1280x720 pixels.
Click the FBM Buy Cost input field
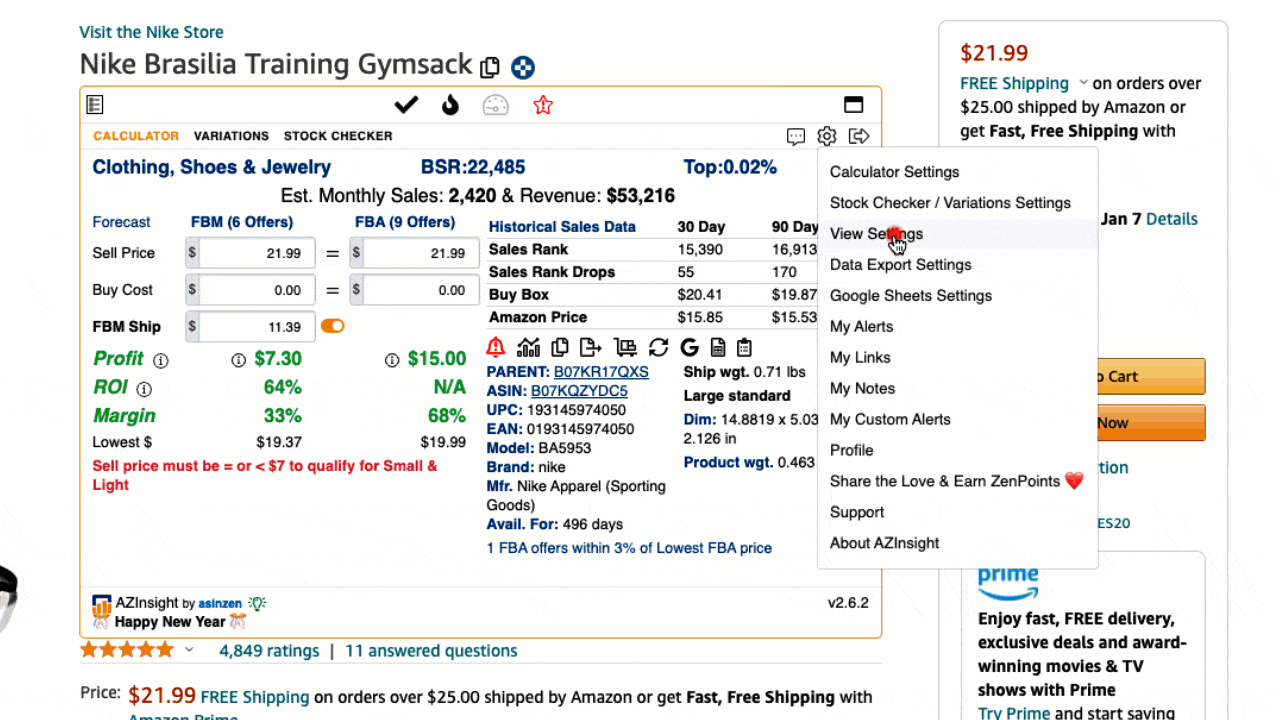(257, 290)
